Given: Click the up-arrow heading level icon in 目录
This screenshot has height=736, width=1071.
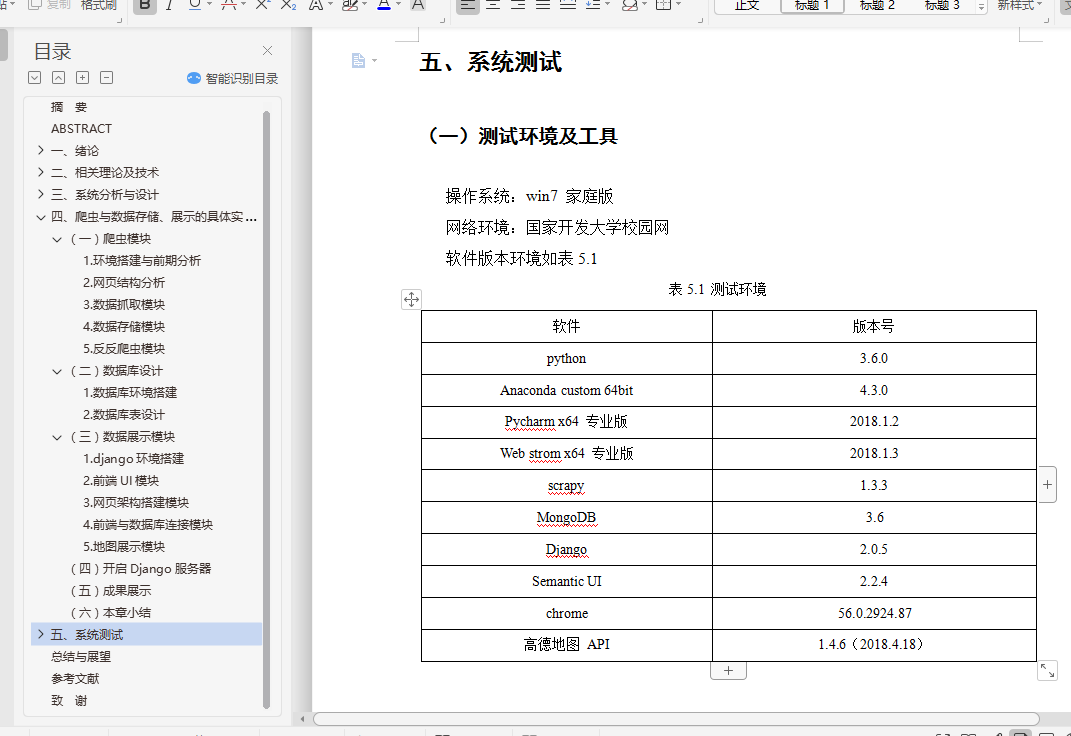Looking at the screenshot, I should [59, 78].
